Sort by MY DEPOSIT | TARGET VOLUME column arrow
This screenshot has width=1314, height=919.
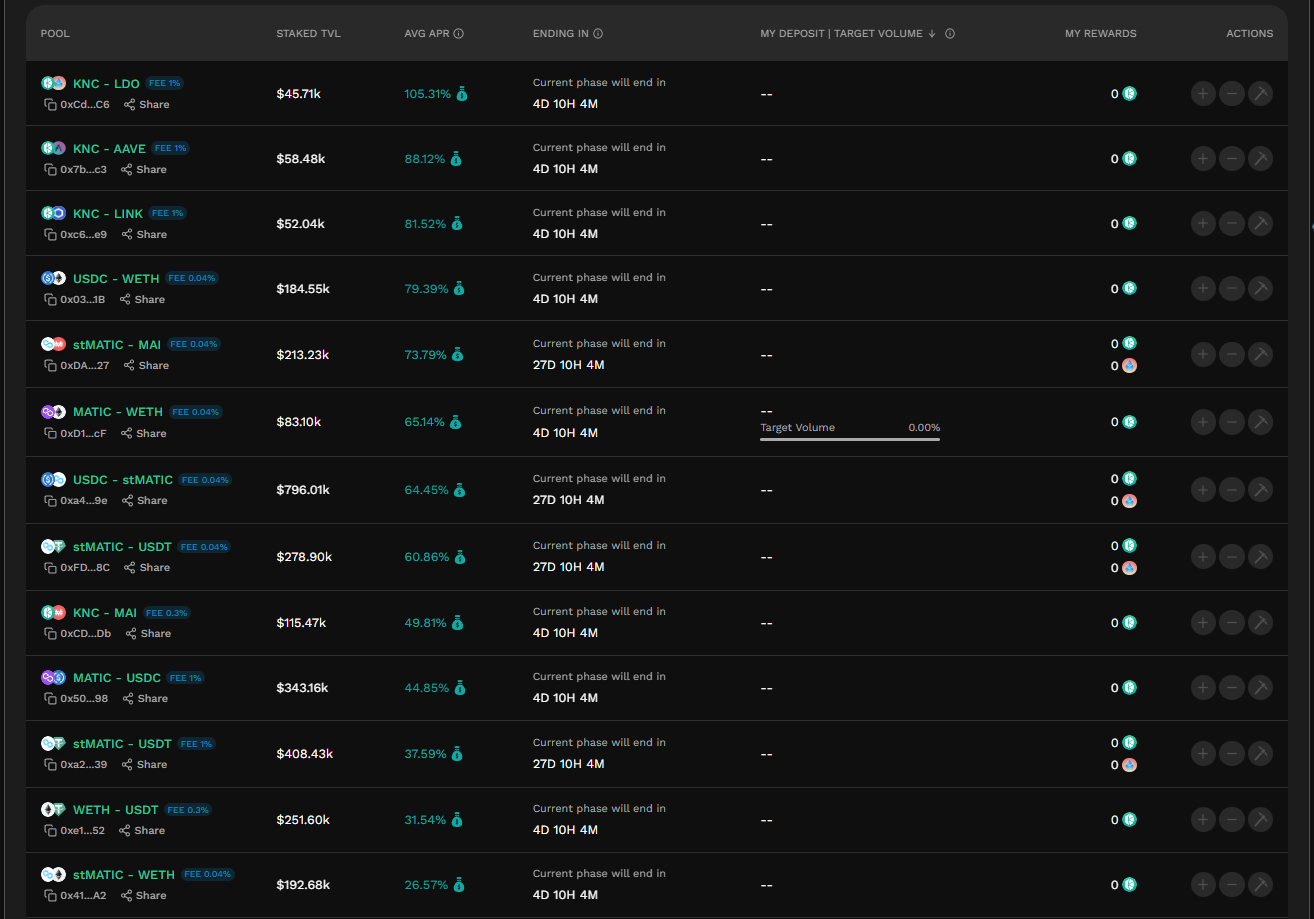932,34
